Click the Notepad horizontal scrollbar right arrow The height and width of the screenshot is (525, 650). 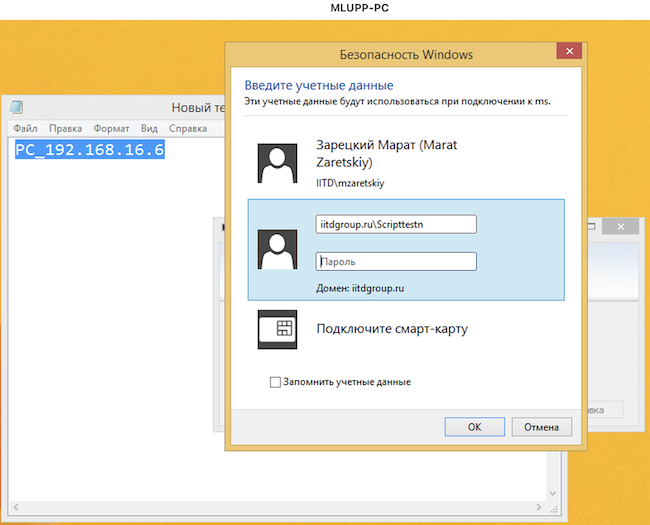pos(538,507)
